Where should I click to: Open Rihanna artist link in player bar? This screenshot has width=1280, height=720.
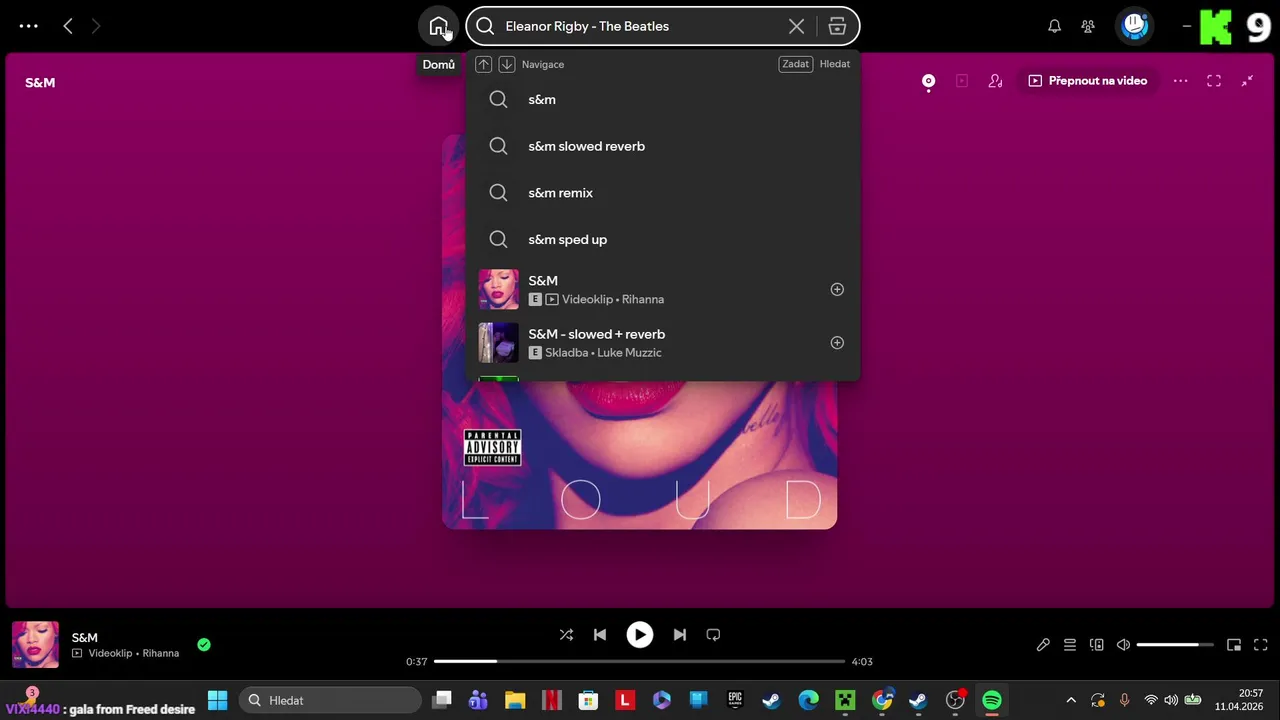160,653
